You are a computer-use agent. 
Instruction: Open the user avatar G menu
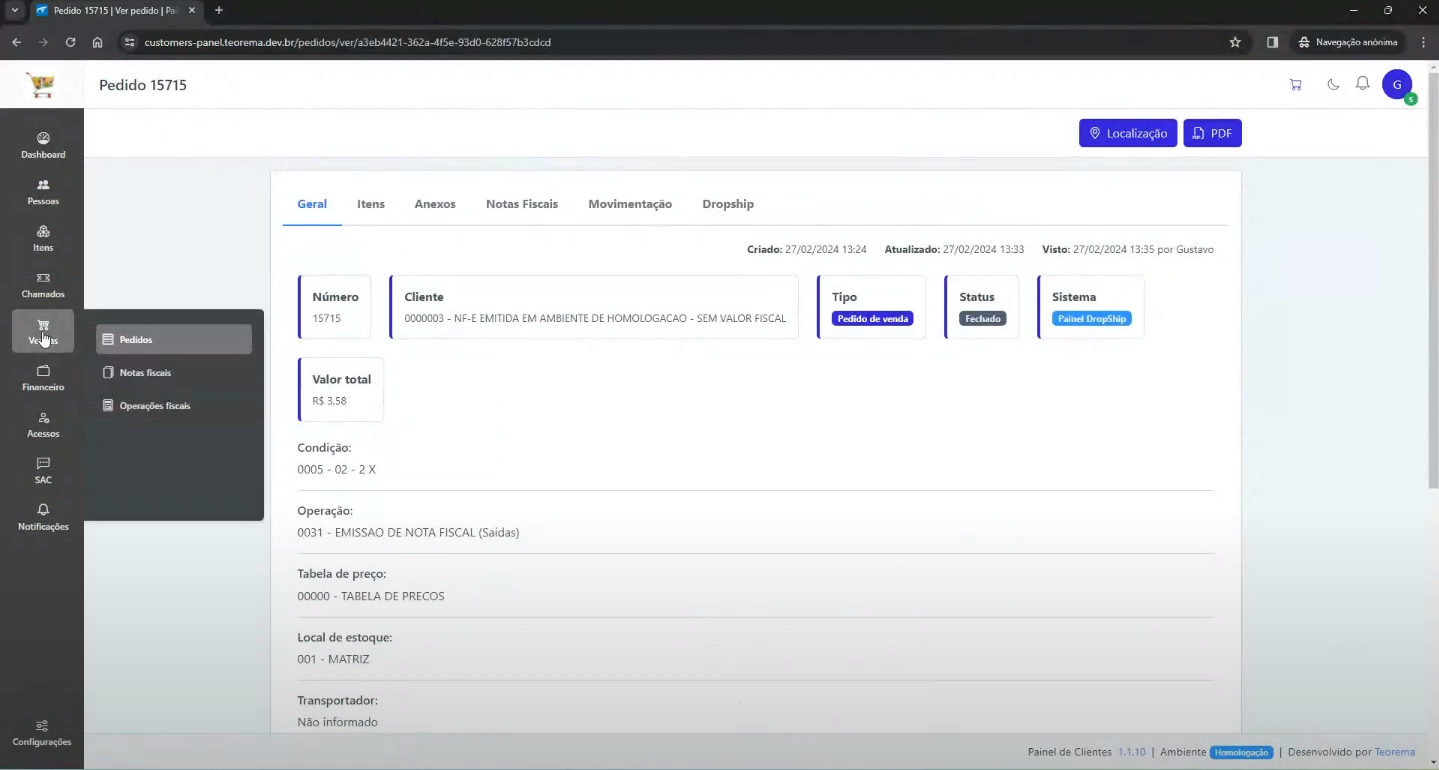tap(1397, 85)
